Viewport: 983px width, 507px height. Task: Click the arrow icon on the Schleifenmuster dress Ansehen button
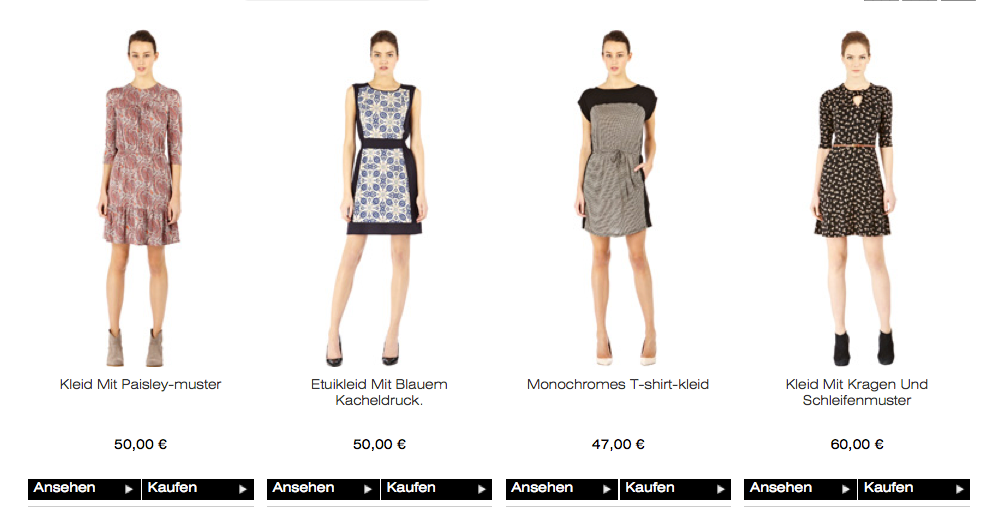(845, 489)
